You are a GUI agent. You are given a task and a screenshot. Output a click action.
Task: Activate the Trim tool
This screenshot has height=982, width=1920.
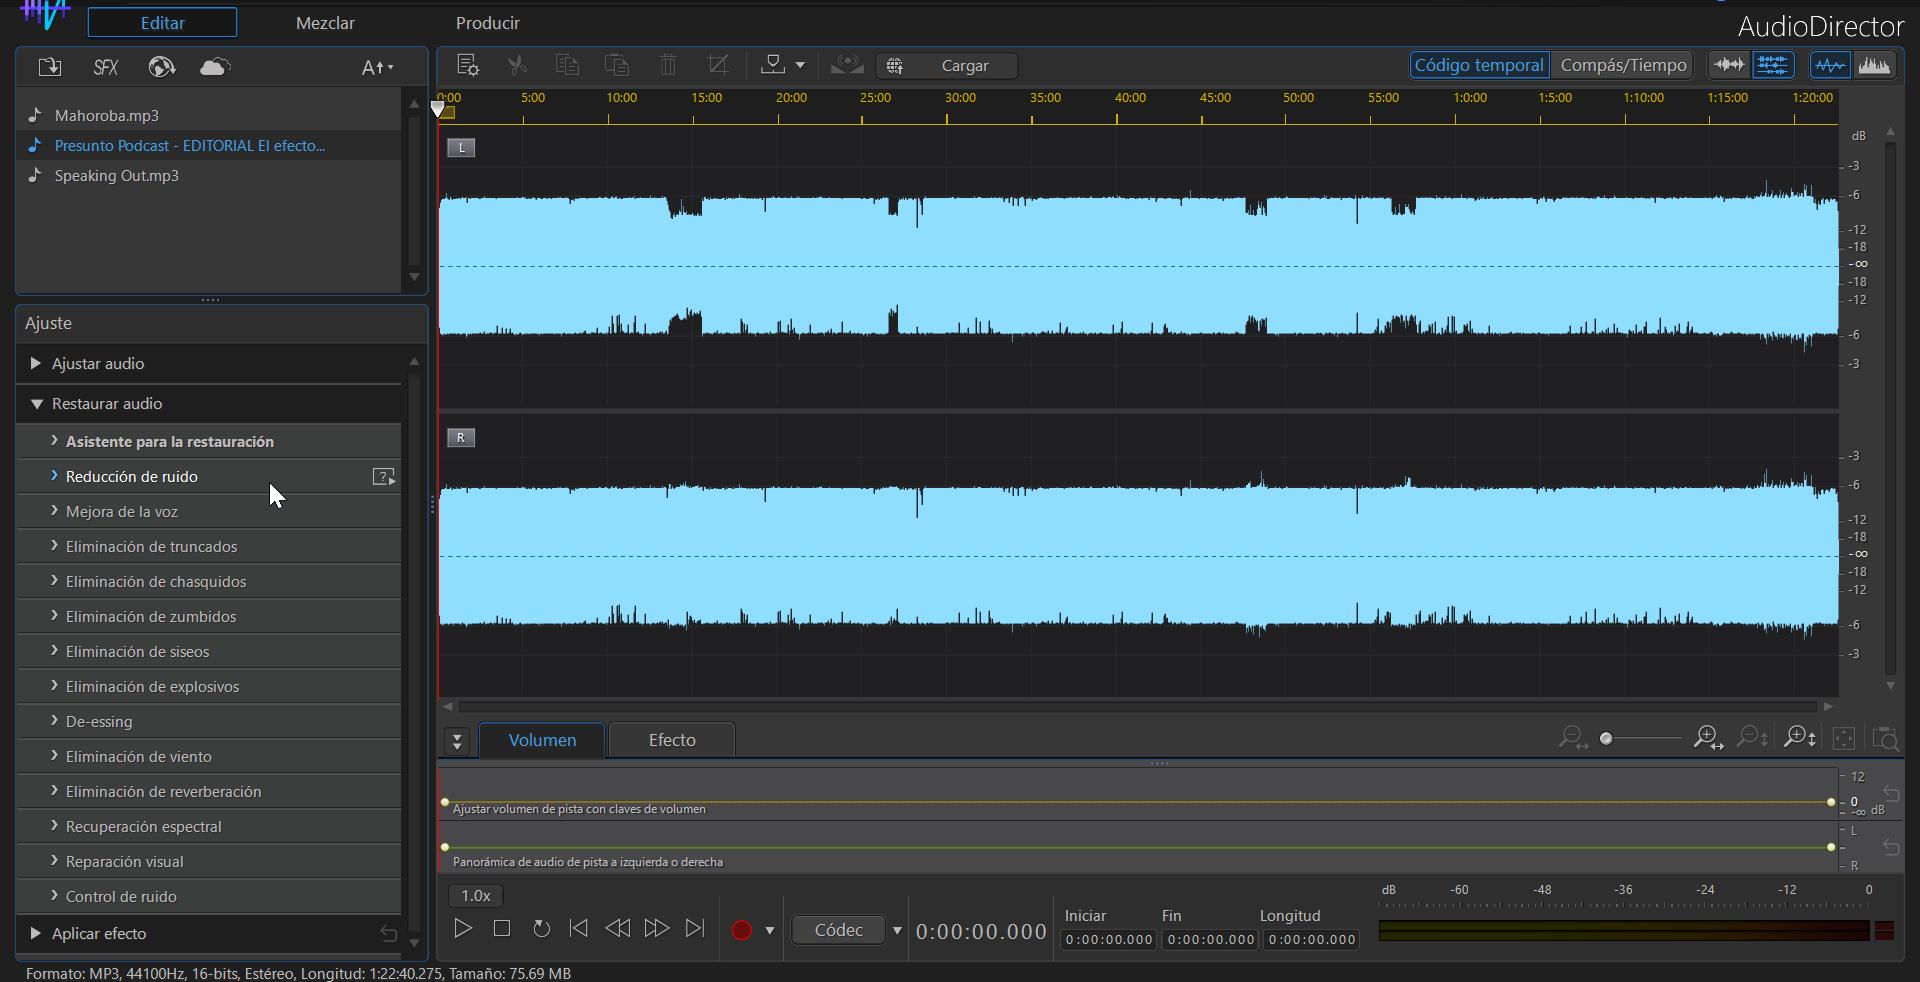point(717,65)
